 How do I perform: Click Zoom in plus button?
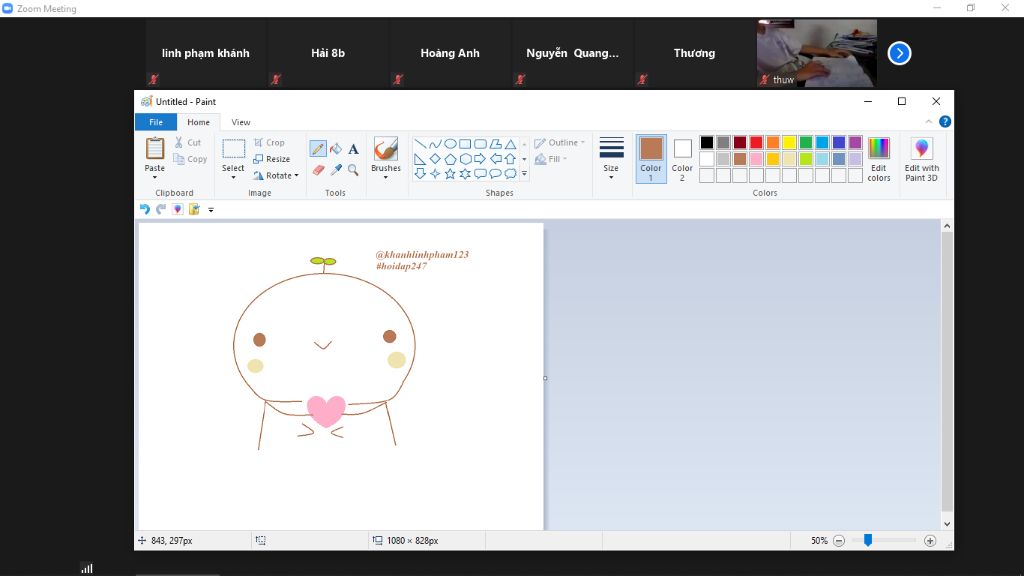pyautogui.click(x=930, y=541)
